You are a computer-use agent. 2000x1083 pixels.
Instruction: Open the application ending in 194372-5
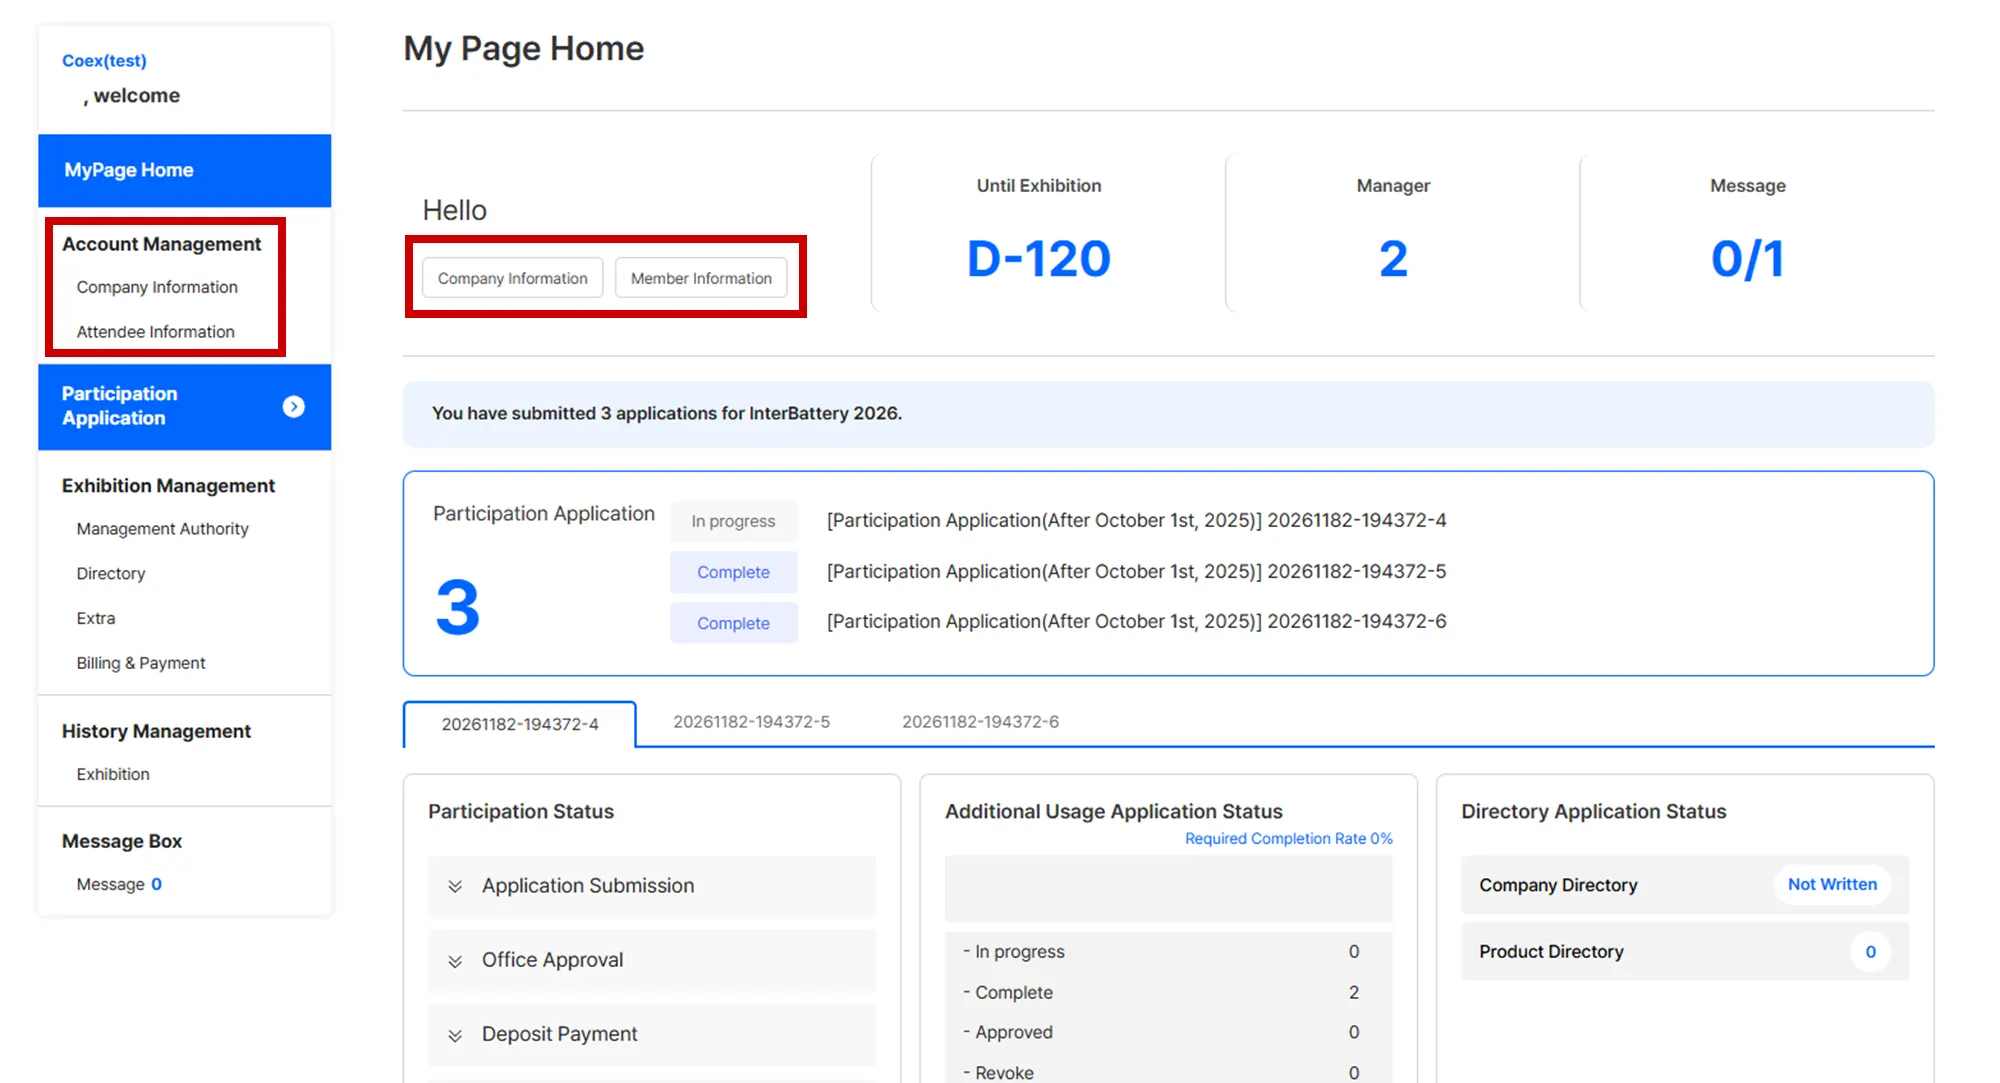tap(1136, 571)
